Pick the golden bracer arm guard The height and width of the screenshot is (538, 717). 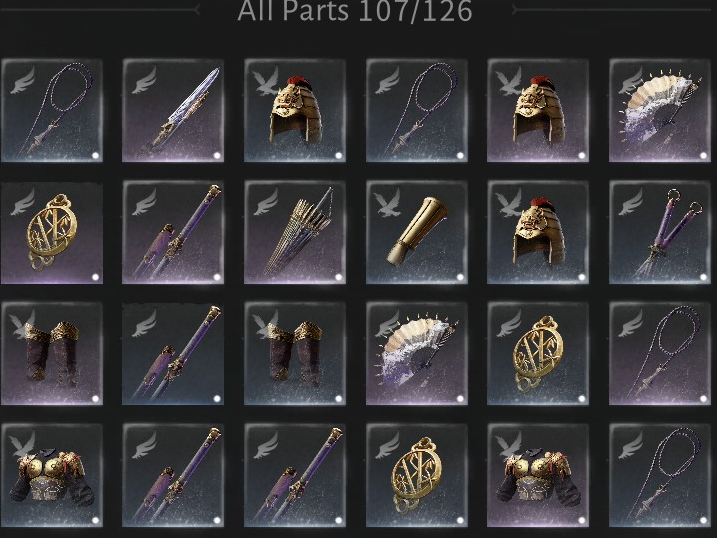coord(417,232)
